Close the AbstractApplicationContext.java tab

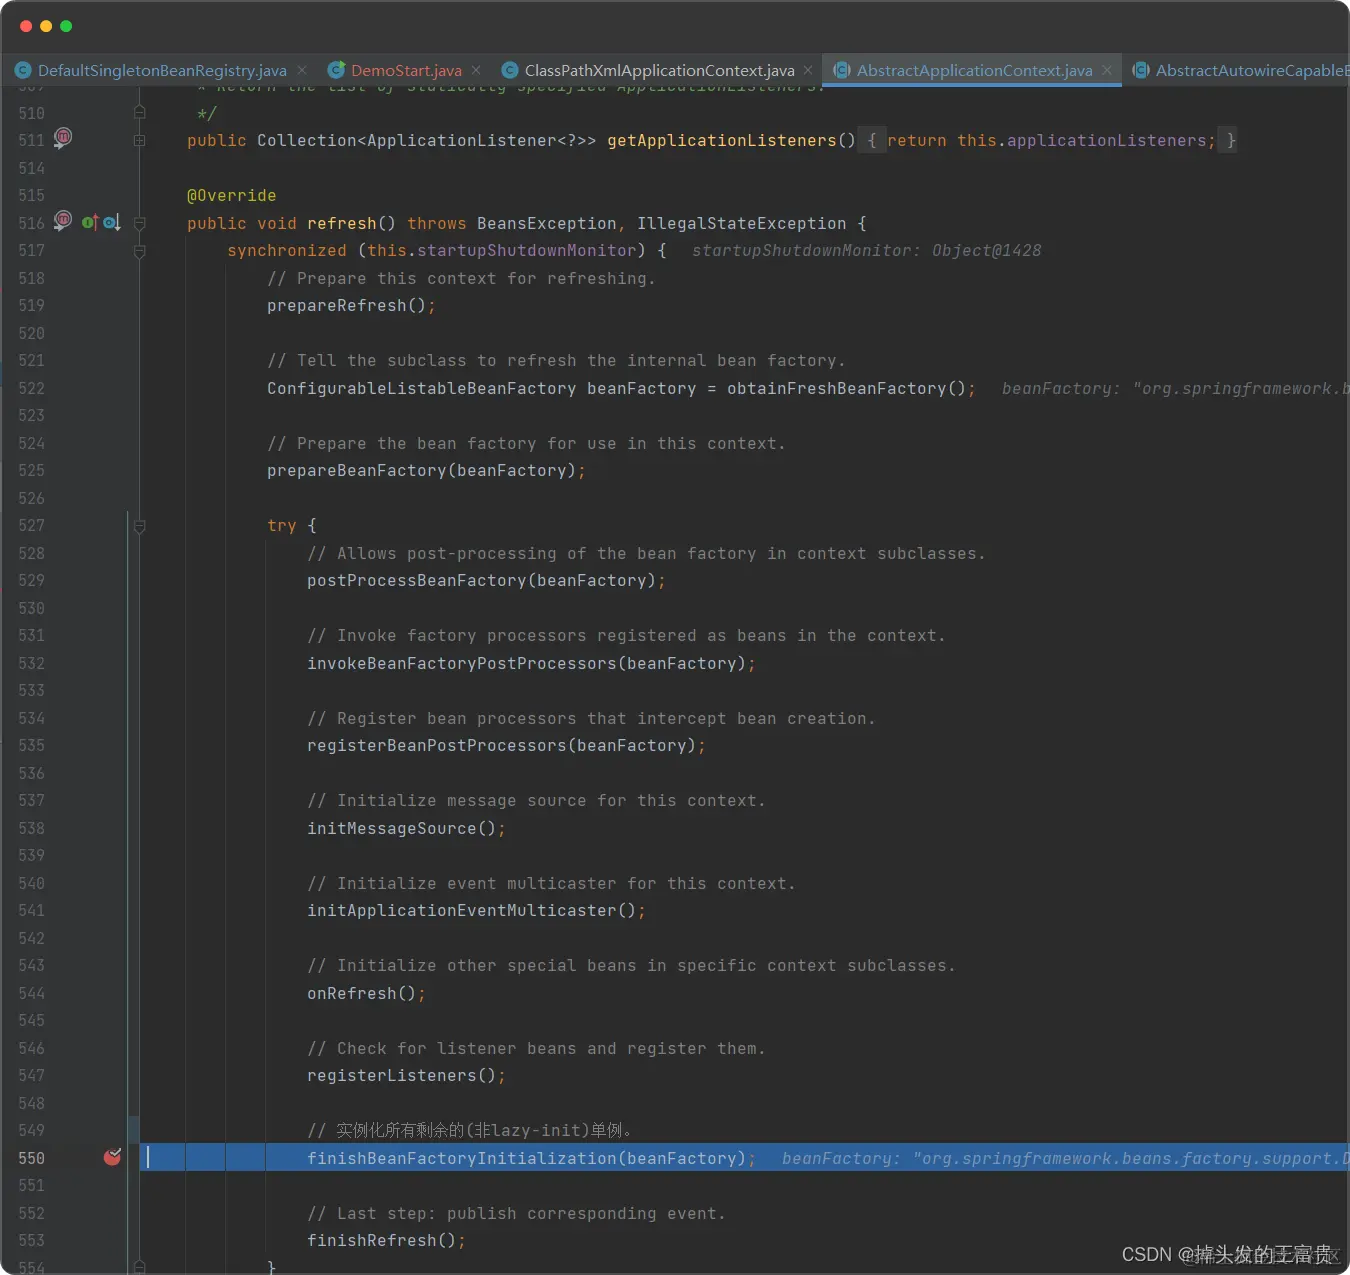coord(1107,70)
